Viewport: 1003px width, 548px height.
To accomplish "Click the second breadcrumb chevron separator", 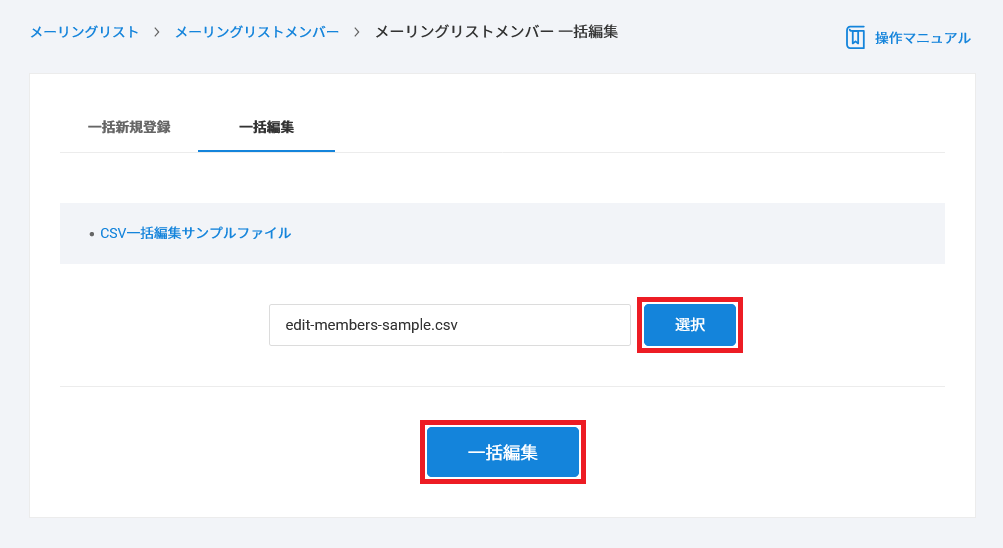I will [x=357, y=32].
